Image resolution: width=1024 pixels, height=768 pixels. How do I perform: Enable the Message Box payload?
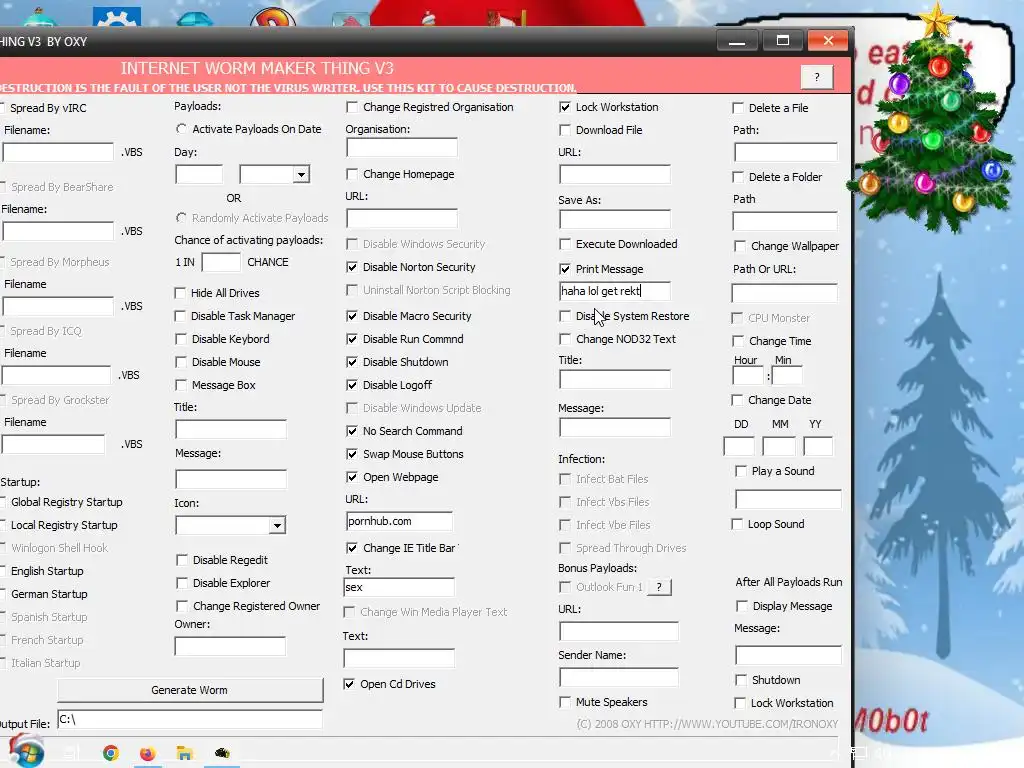coord(181,385)
